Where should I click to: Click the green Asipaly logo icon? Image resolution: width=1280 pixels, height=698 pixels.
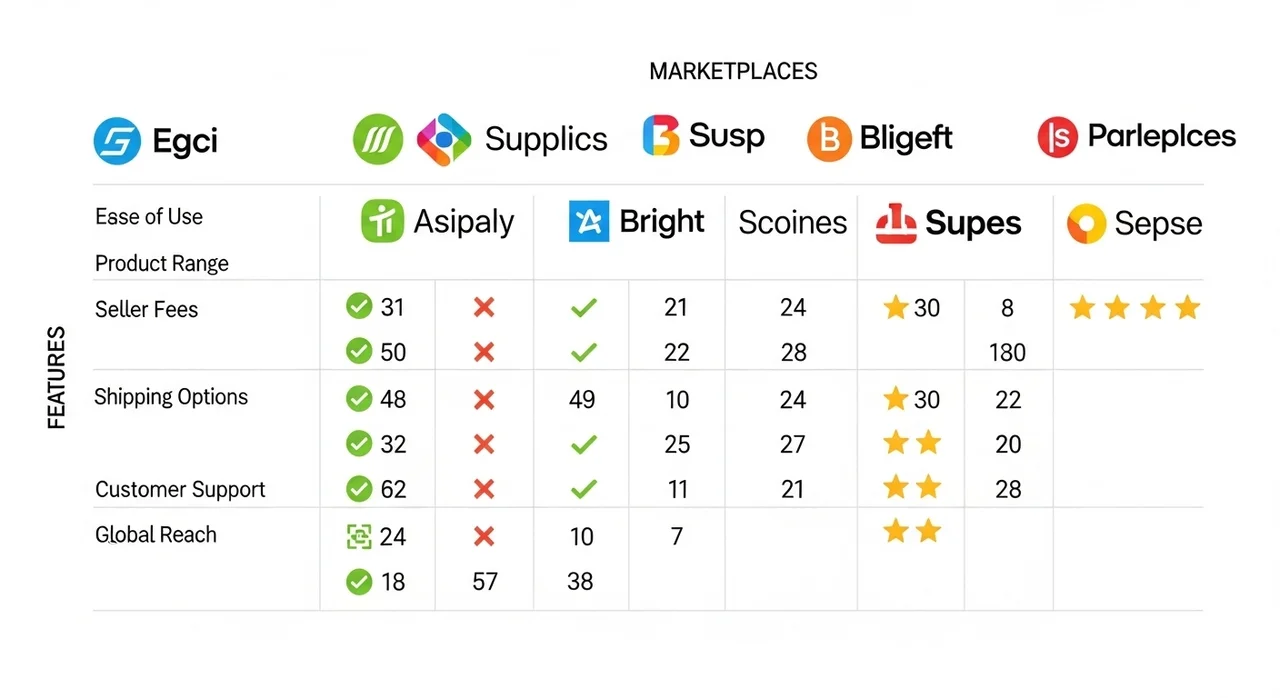click(x=382, y=221)
